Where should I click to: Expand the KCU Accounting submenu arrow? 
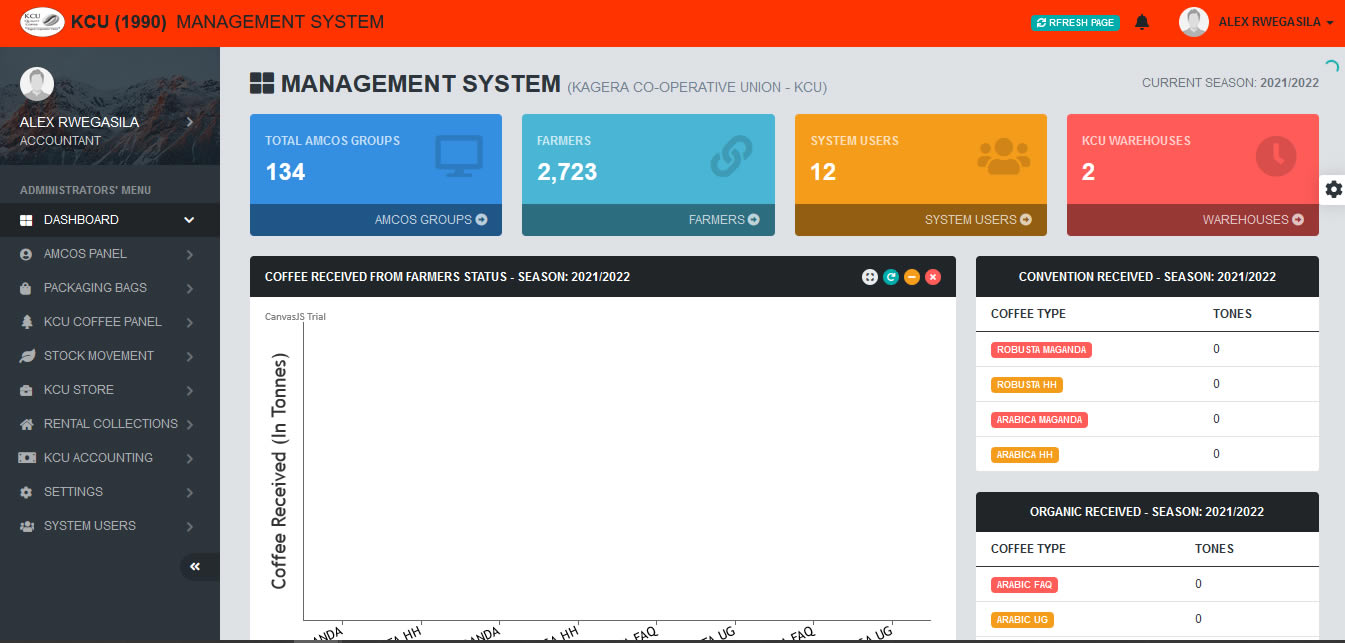(x=189, y=458)
